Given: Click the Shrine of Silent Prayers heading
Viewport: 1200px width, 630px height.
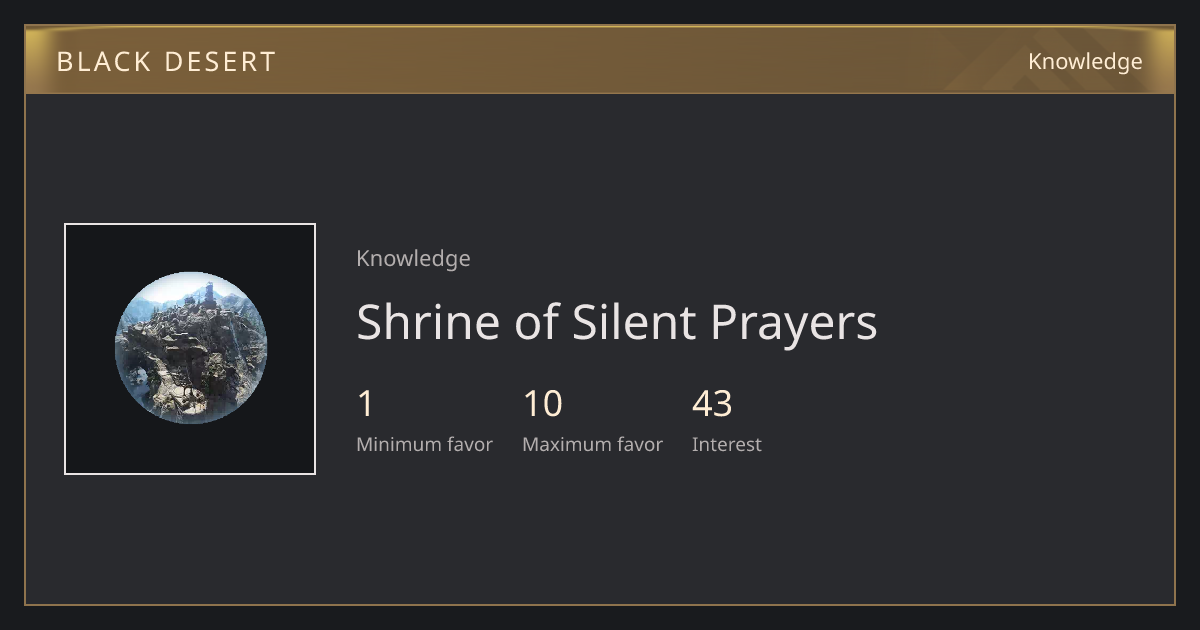Looking at the screenshot, I should click(x=617, y=322).
